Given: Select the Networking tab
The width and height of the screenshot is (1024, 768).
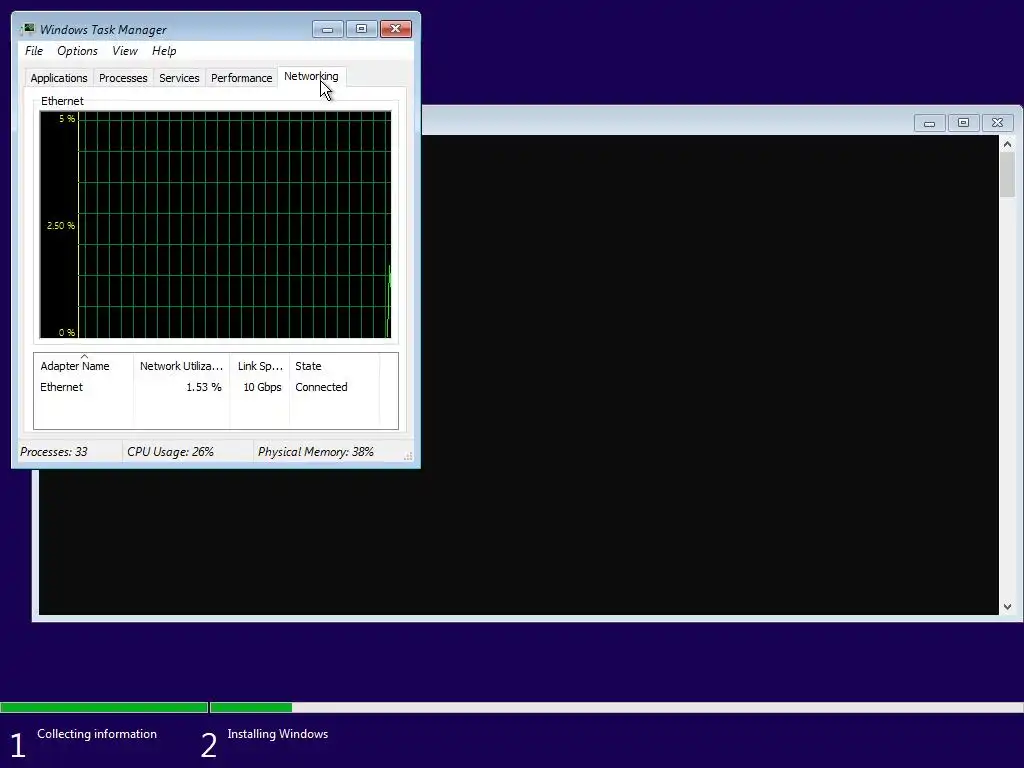Looking at the screenshot, I should coord(311,76).
